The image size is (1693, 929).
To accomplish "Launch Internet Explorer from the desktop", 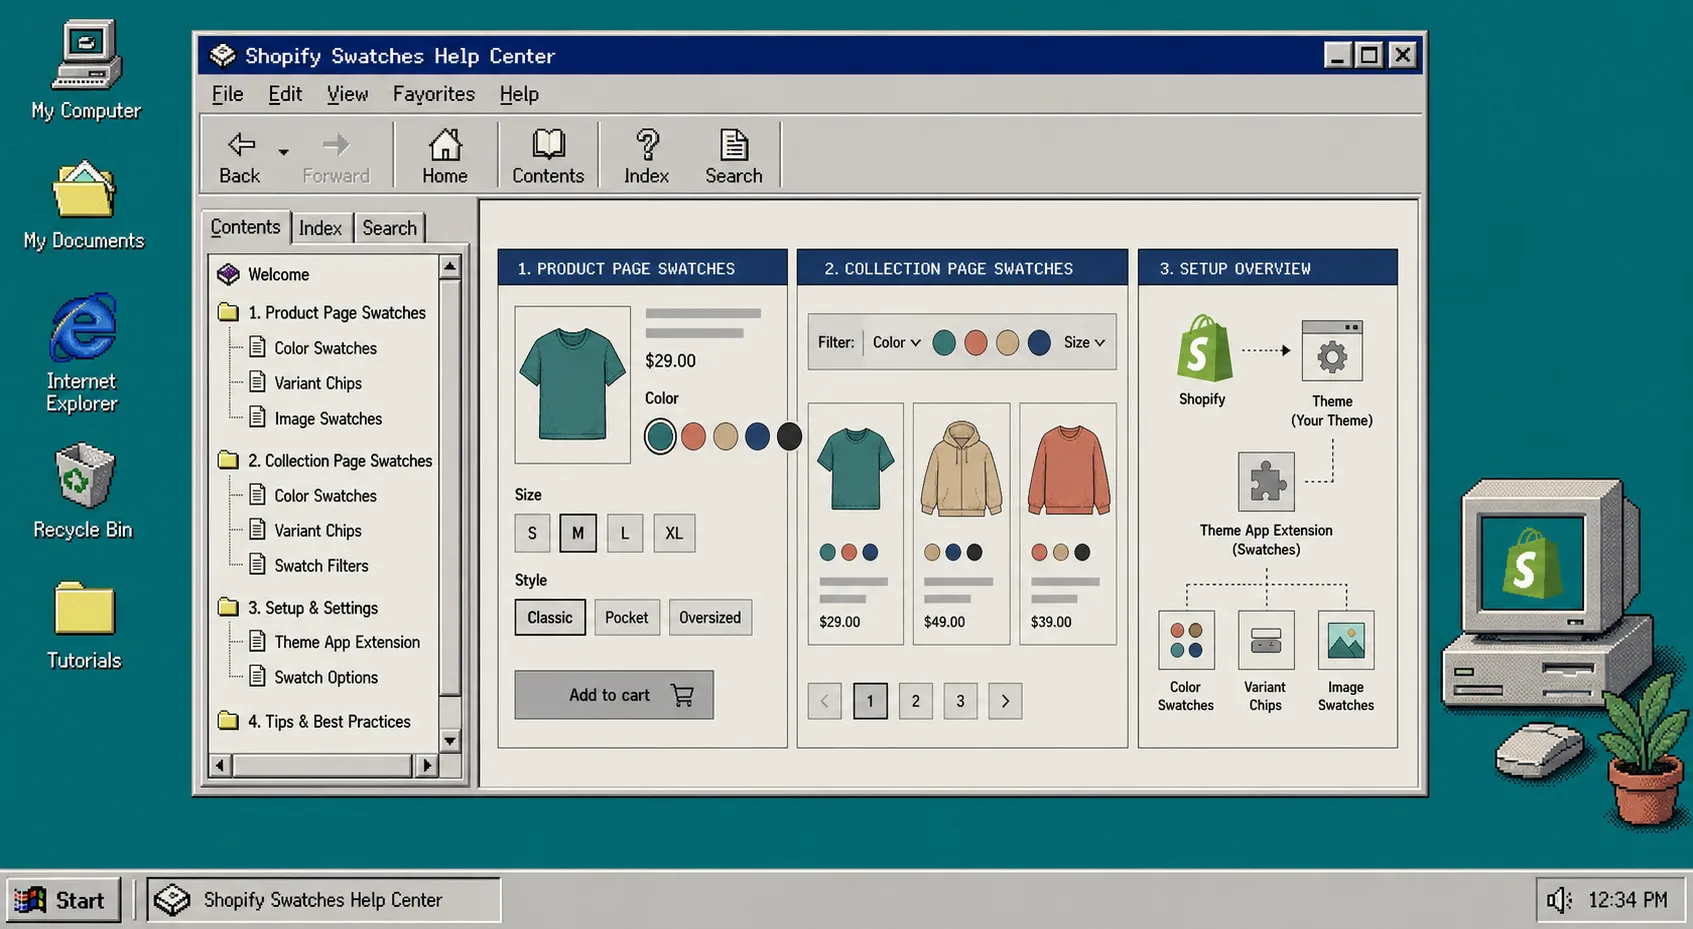I will 82,327.
